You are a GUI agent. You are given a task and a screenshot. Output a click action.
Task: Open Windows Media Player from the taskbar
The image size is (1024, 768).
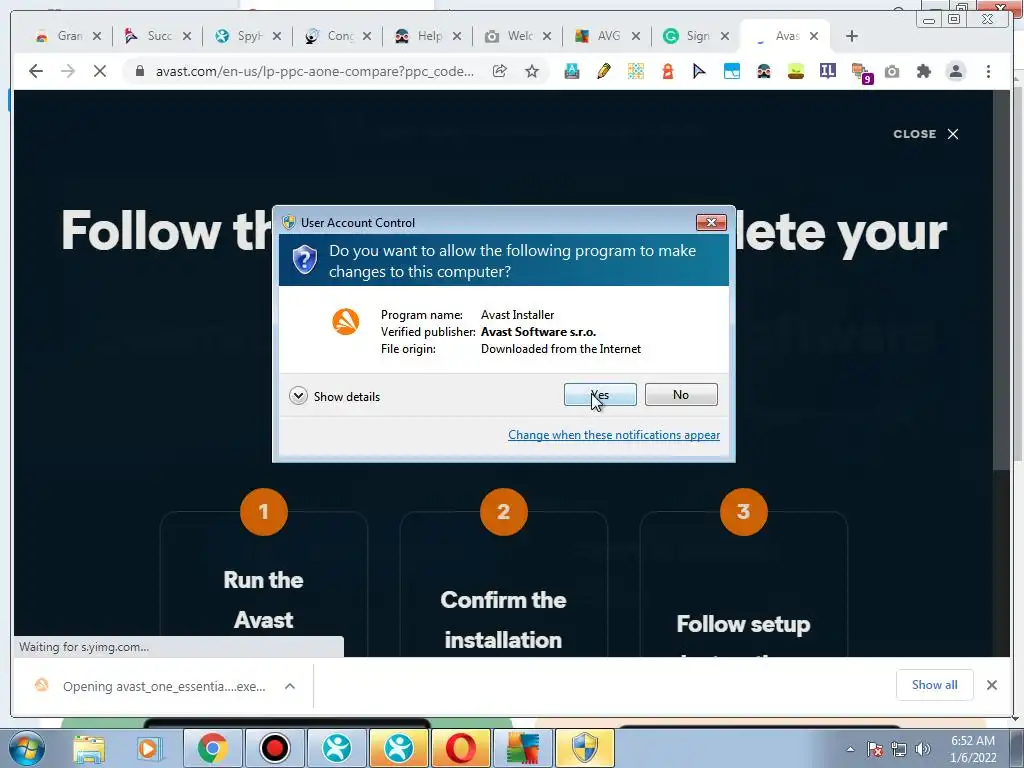click(x=150, y=748)
